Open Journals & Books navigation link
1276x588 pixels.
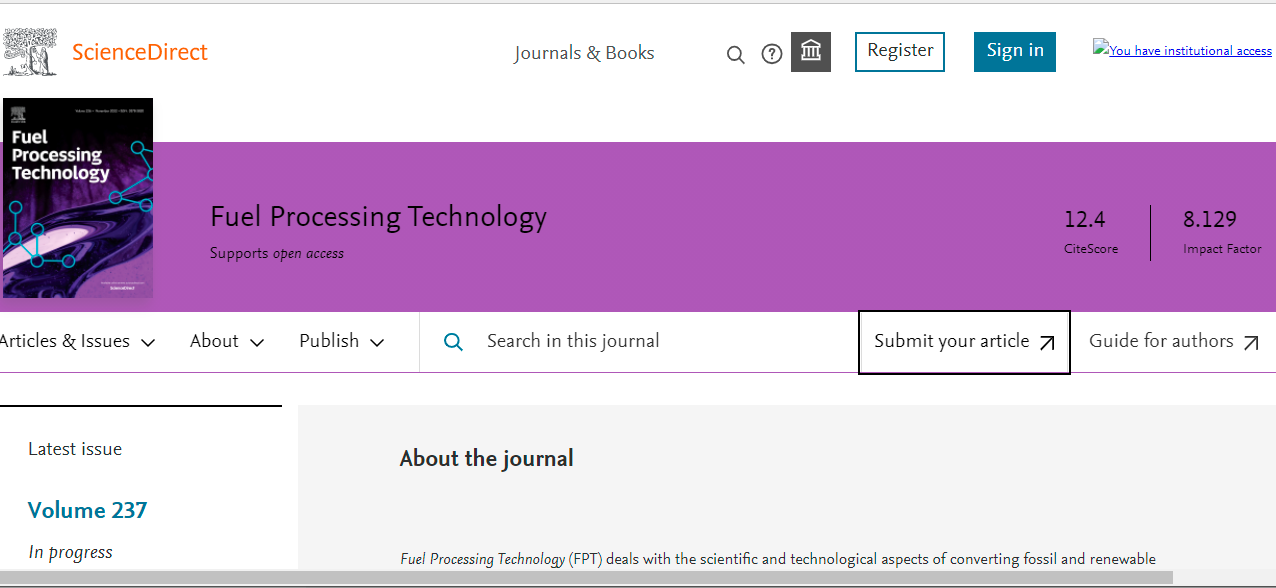click(584, 53)
